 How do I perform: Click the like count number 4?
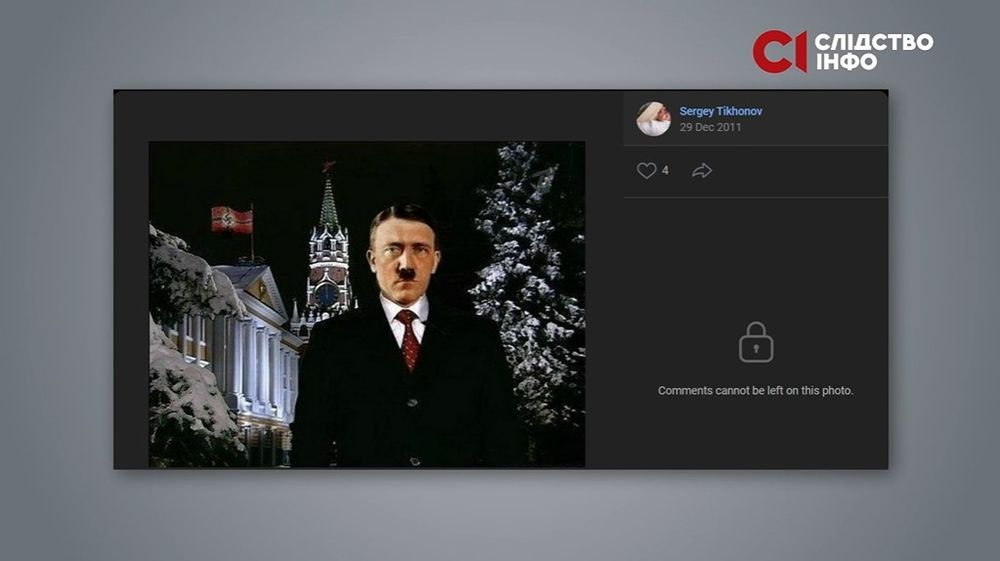(665, 171)
